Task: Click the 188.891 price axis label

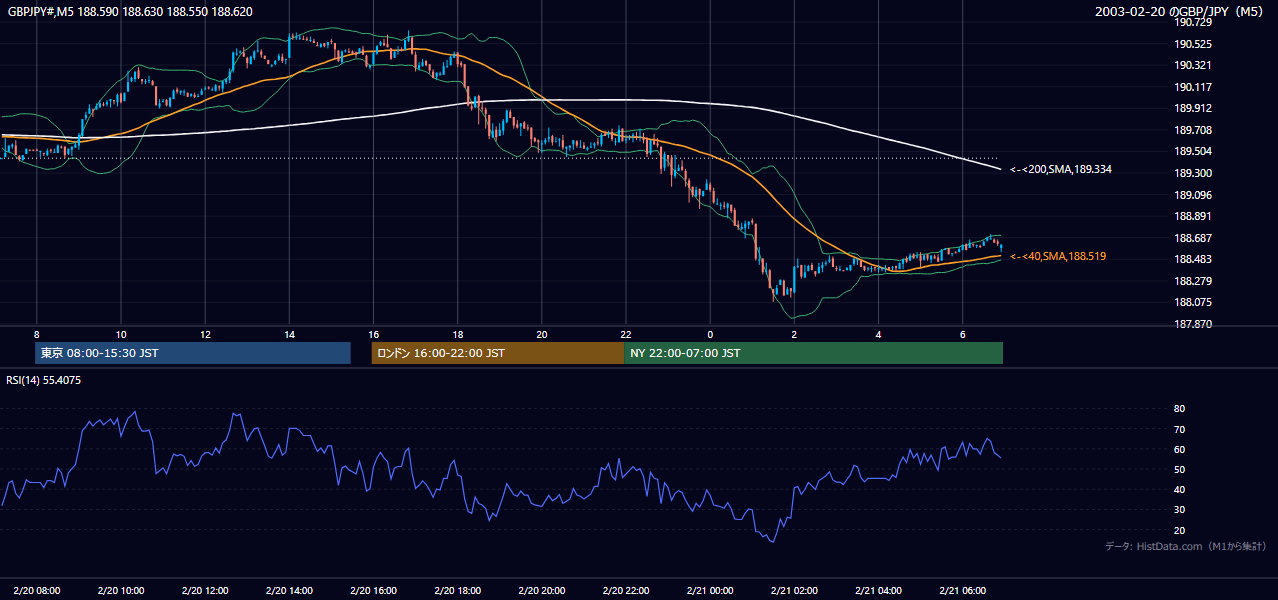Action: (1191, 217)
